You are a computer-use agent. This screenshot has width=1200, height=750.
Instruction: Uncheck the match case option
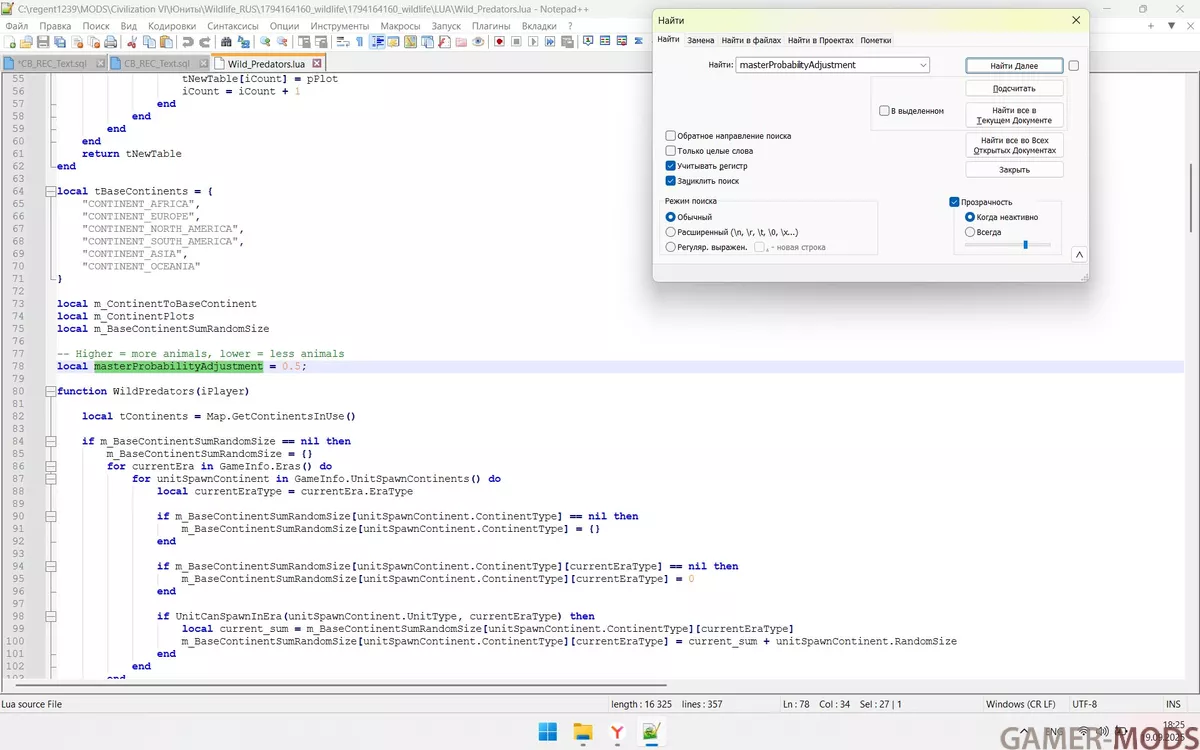[x=670, y=166]
